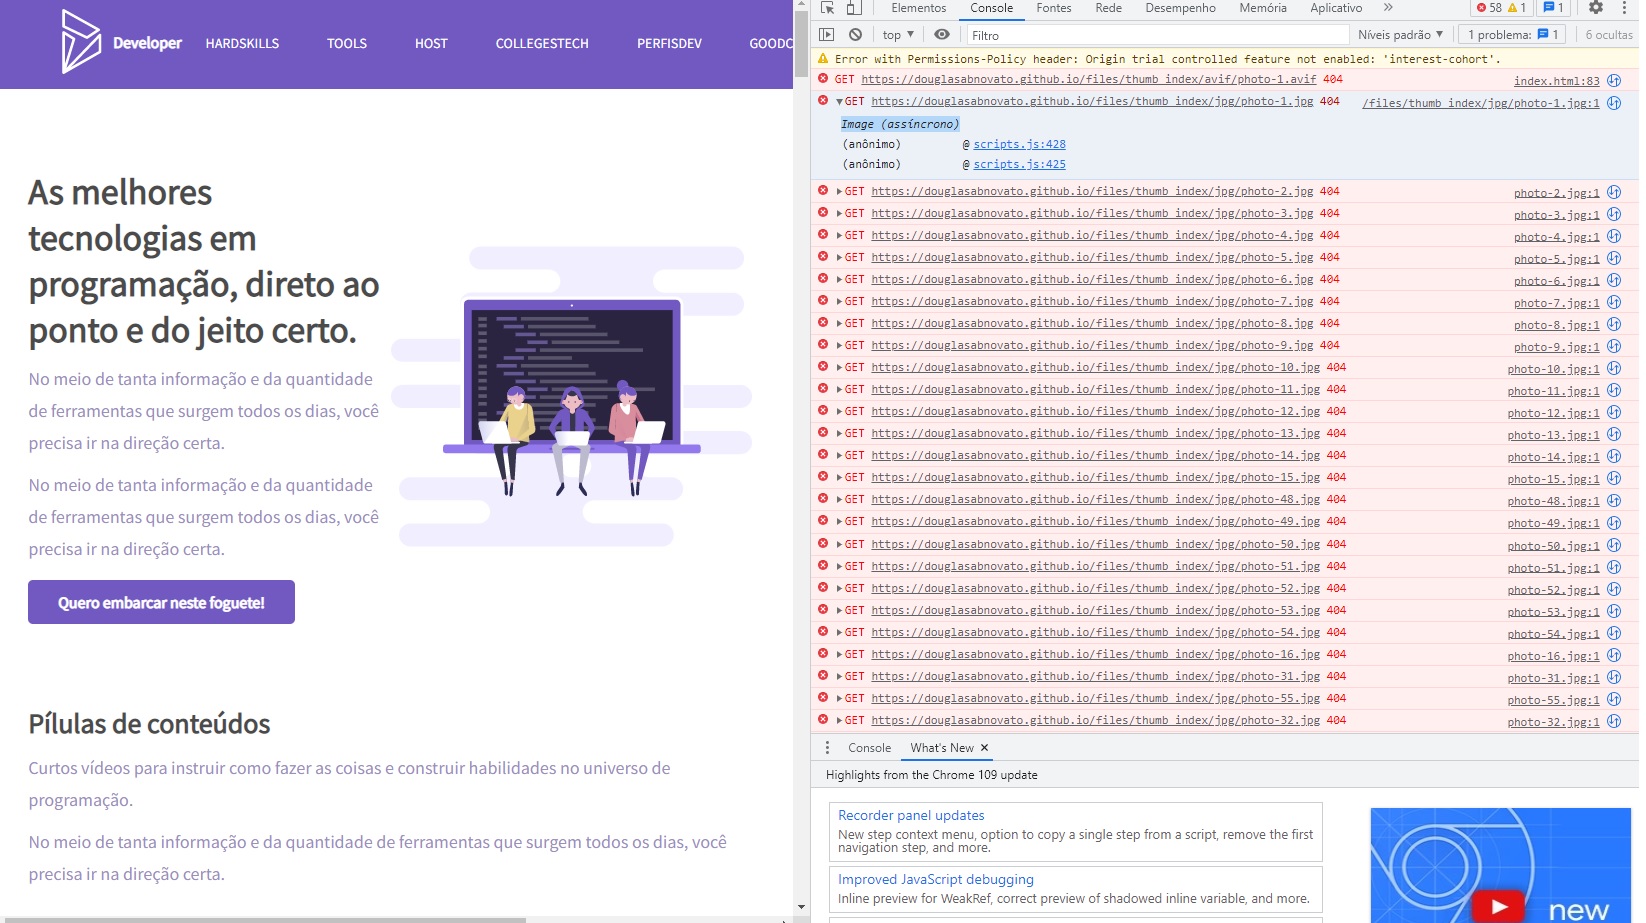Open the Níveis padrão log levels dropdown
The image size is (1646, 923).
[1400, 34]
